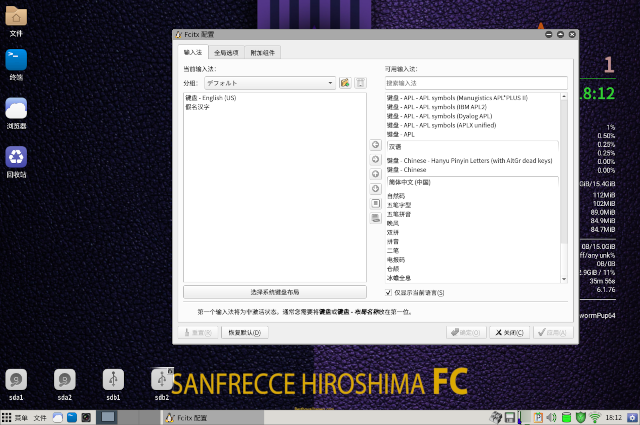
Task: Toggle 仅显示当前语言 checkbox
Action: tap(389, 292)
